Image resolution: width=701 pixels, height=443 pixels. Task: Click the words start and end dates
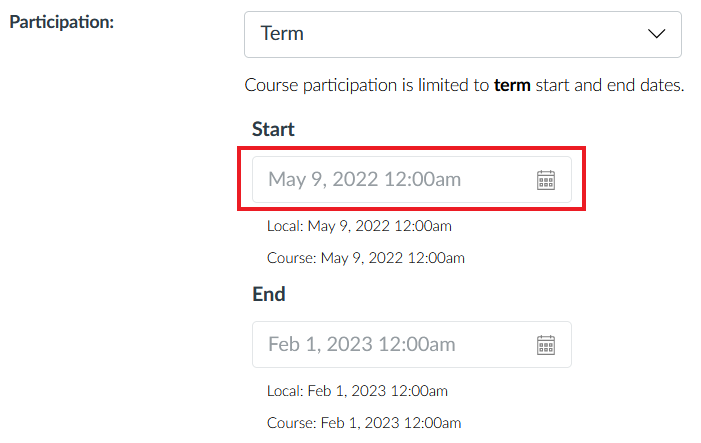click(610, 85)
